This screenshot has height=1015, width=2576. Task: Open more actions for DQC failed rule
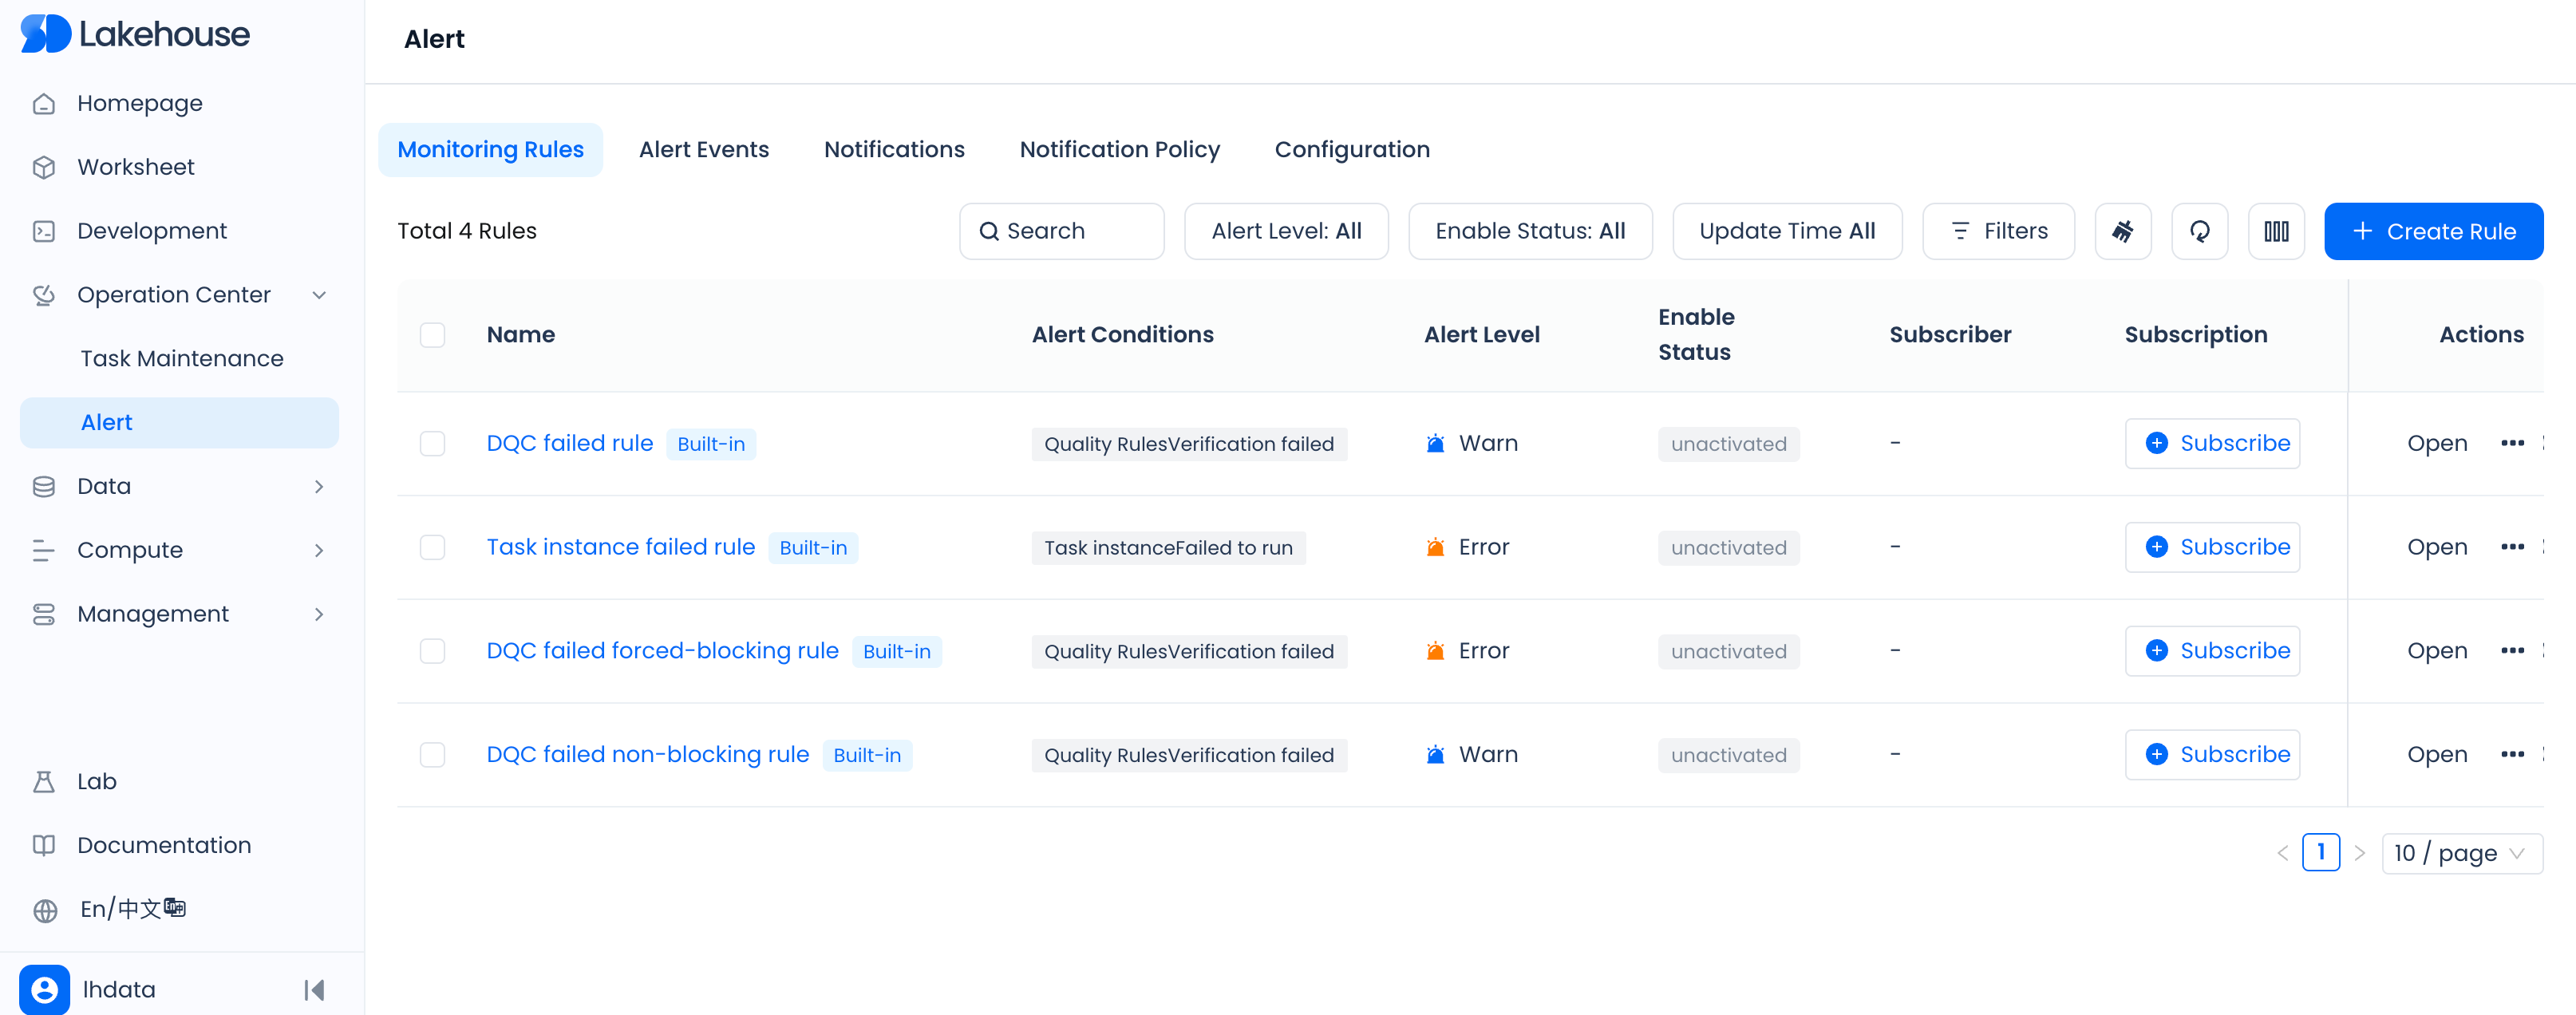click(x=2512, y=443)
